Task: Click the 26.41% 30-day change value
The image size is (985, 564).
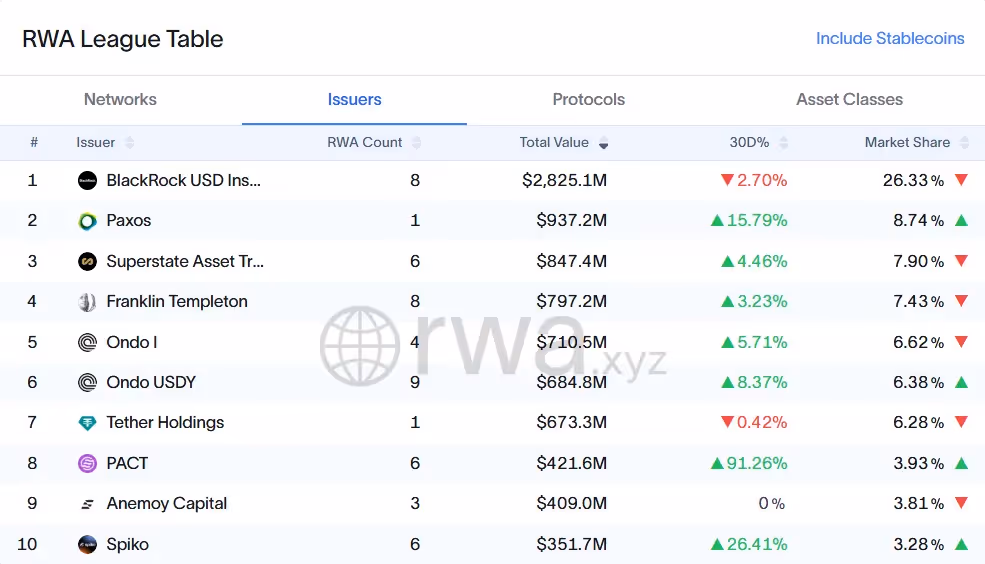Action: tap(757, 544)
